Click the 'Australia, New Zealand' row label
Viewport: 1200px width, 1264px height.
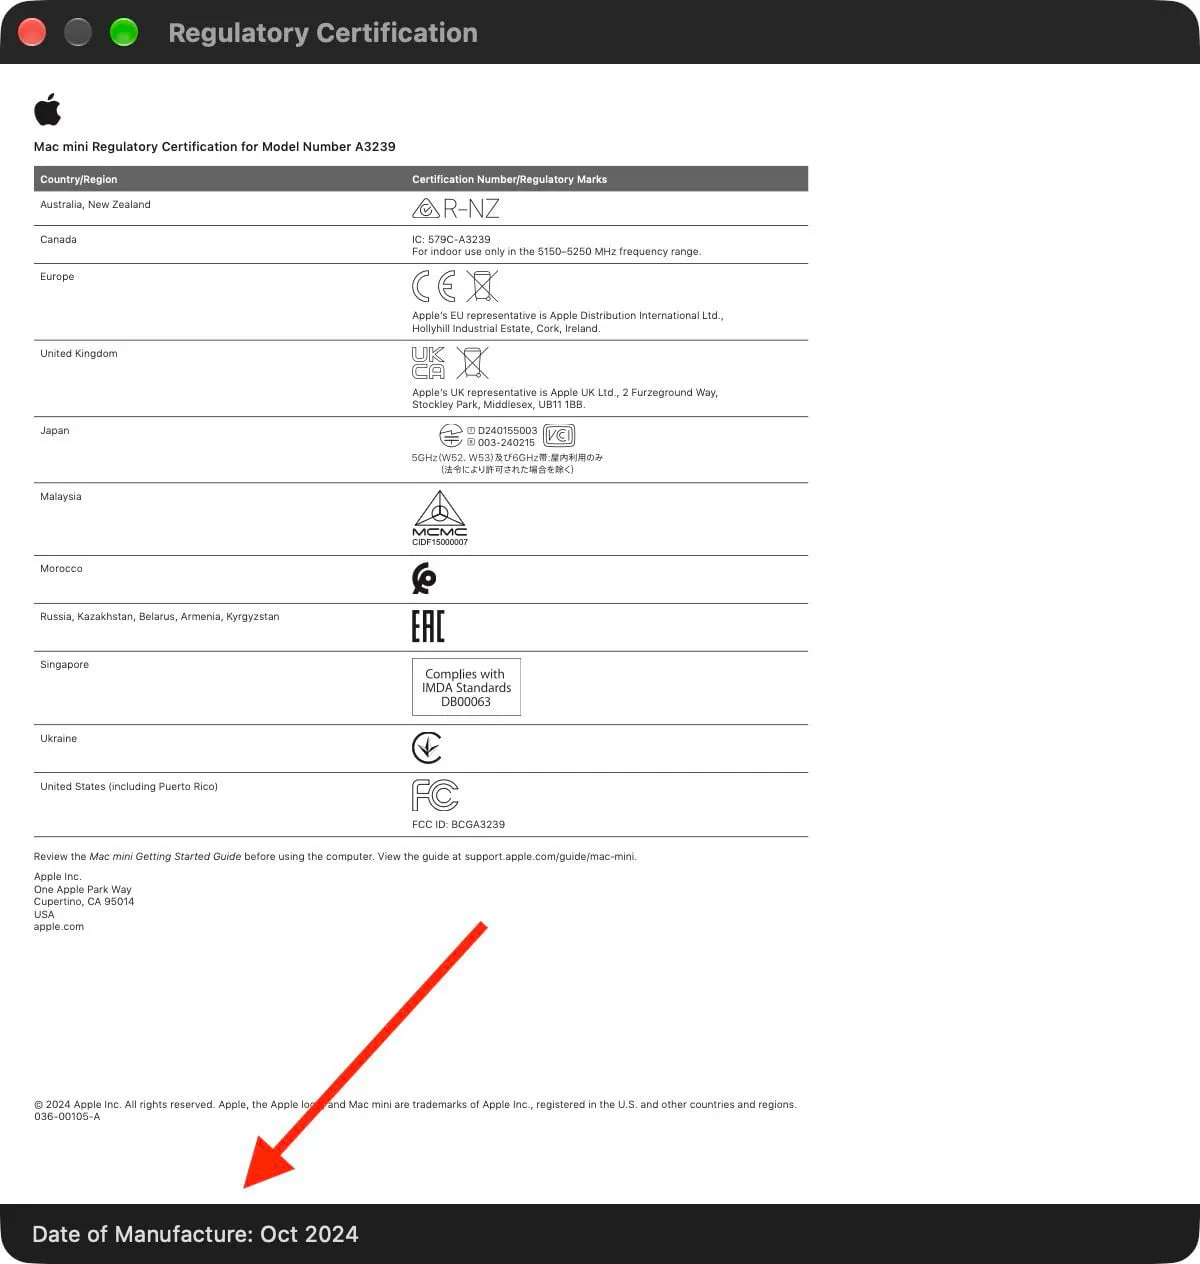coord(96,205)
